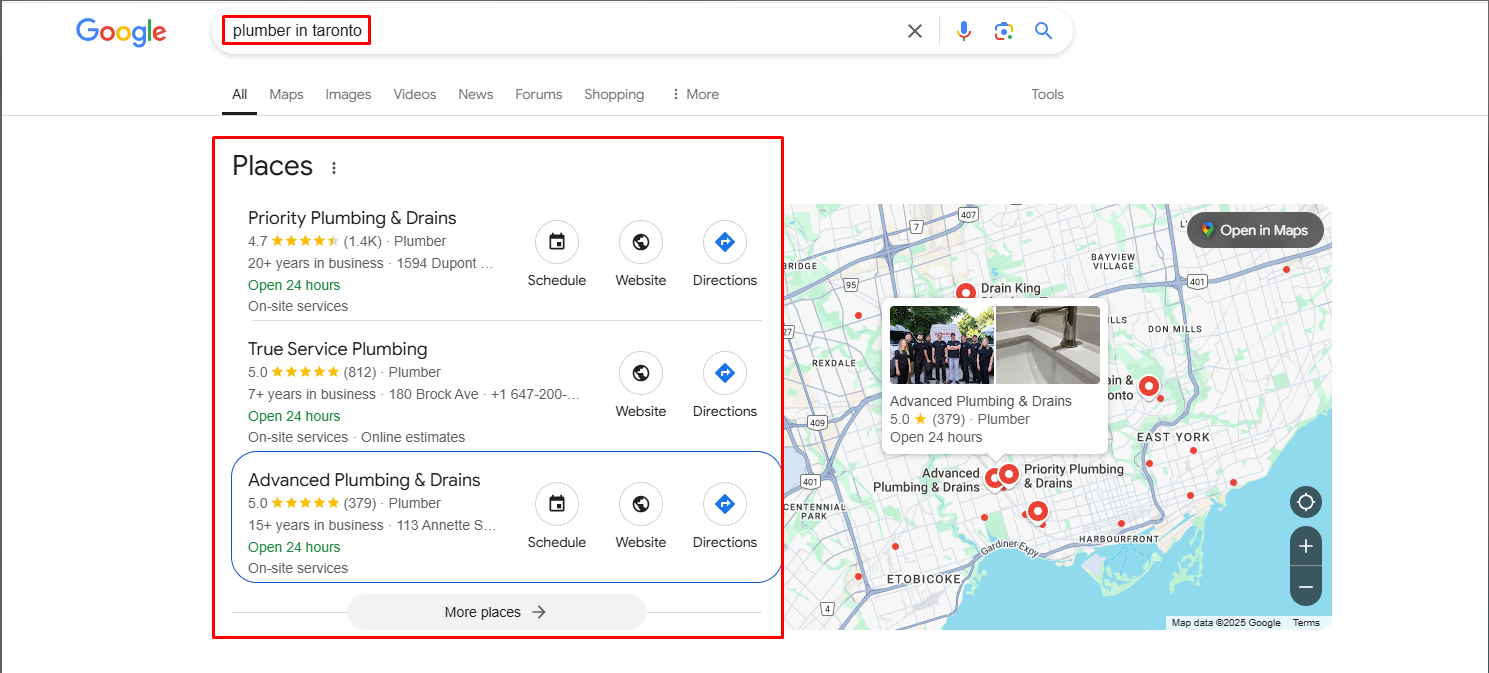Image resolution: width=1489 pixels, height=673 pixels.
Task: Click the HARBOURFRONT map label
Action: coord(1119,539)
